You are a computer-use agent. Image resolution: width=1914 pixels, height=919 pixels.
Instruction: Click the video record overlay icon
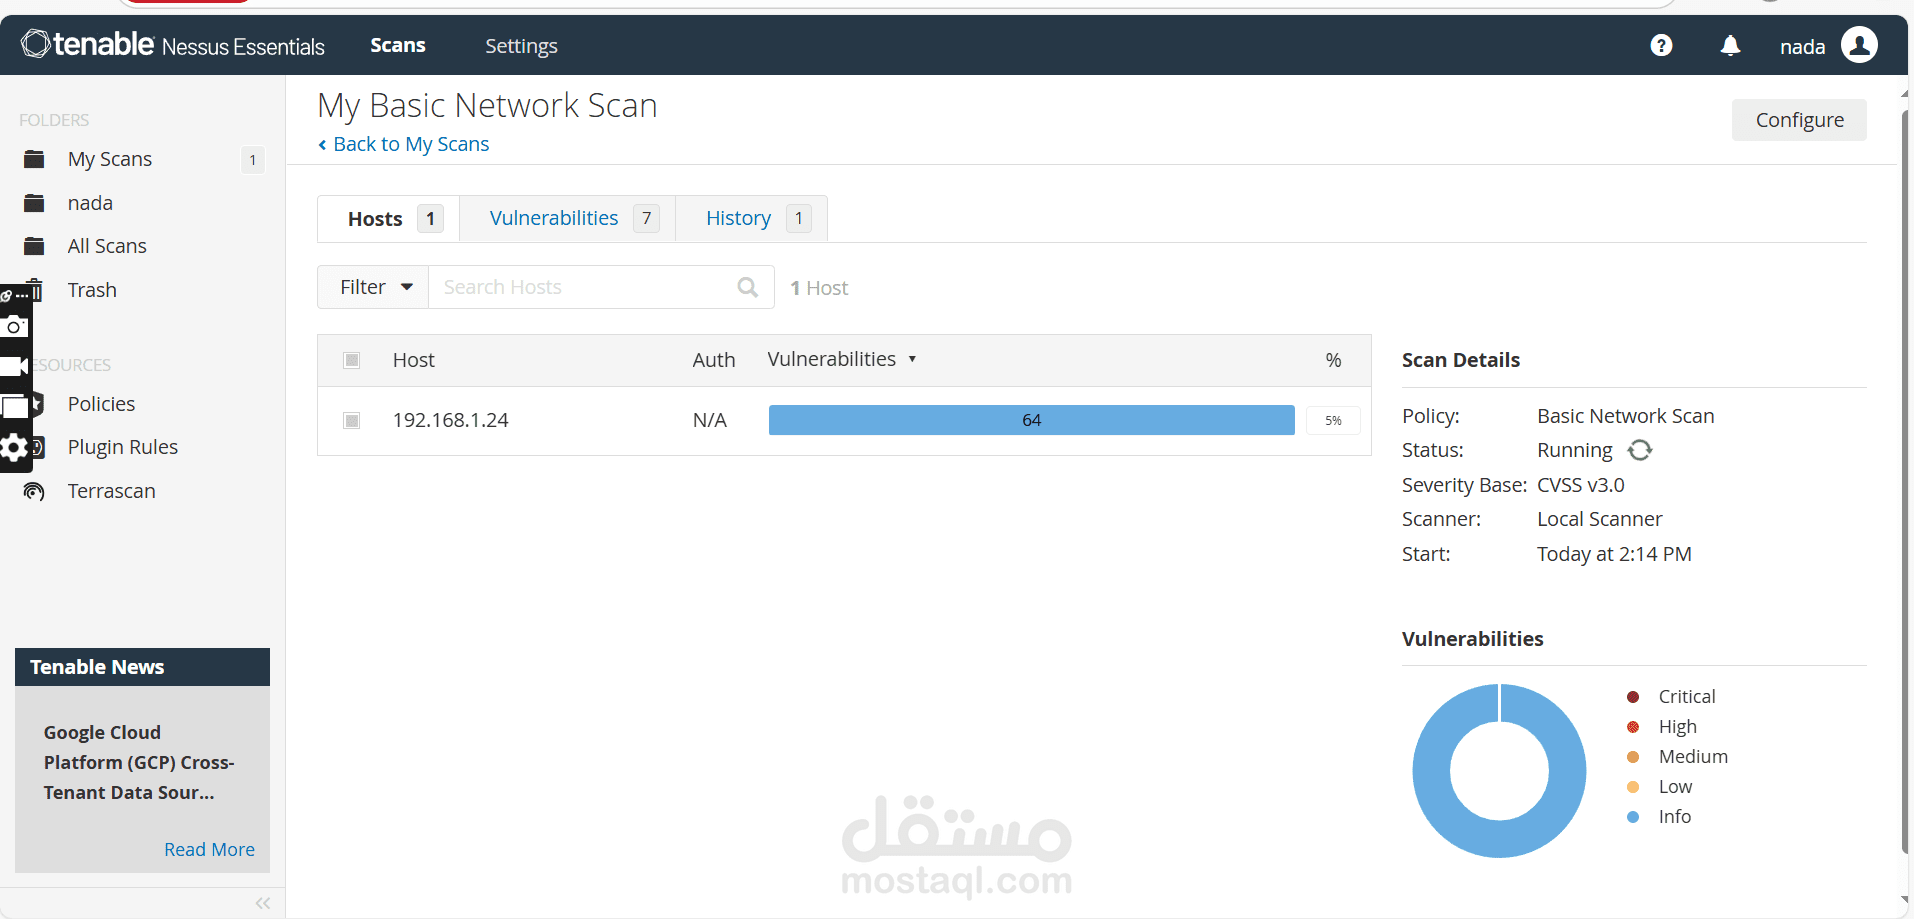(14, 366)
